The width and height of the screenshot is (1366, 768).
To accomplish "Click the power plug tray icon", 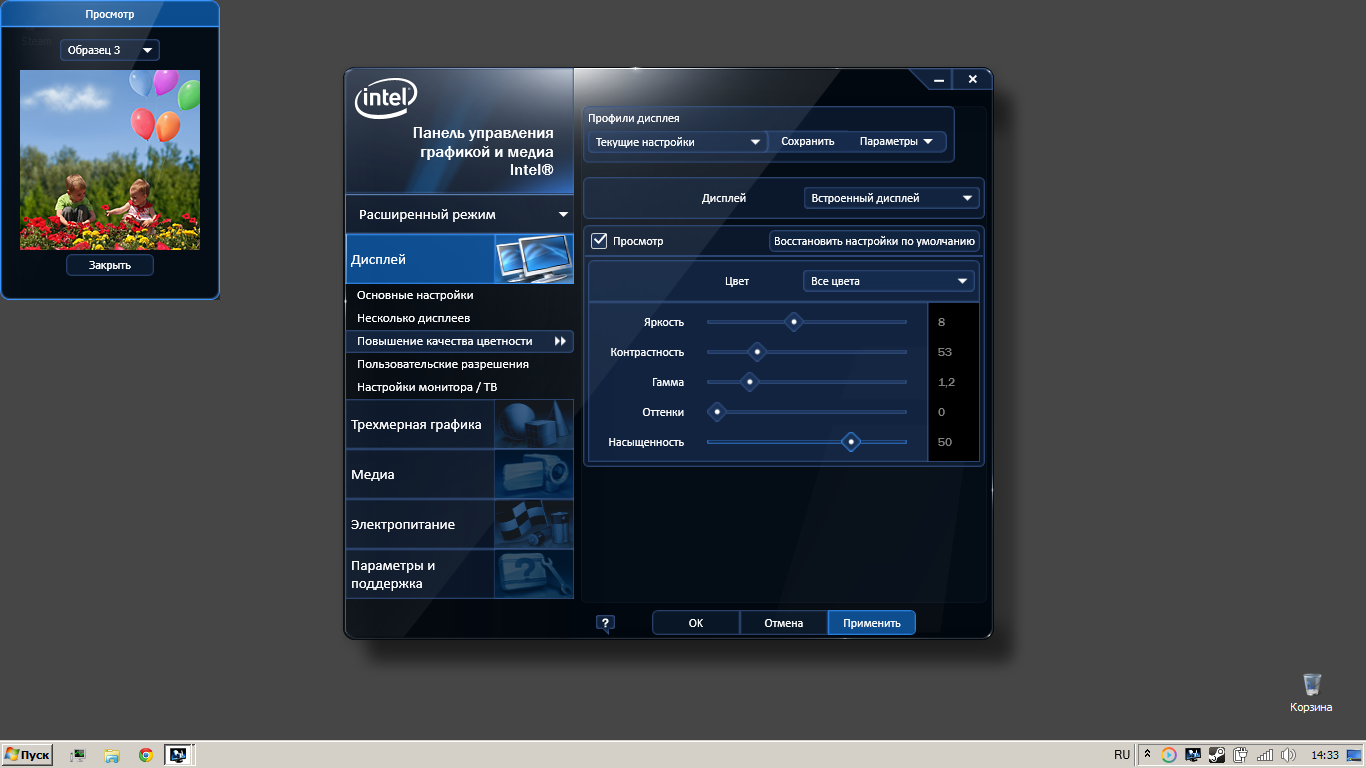I will (1241, 755).
